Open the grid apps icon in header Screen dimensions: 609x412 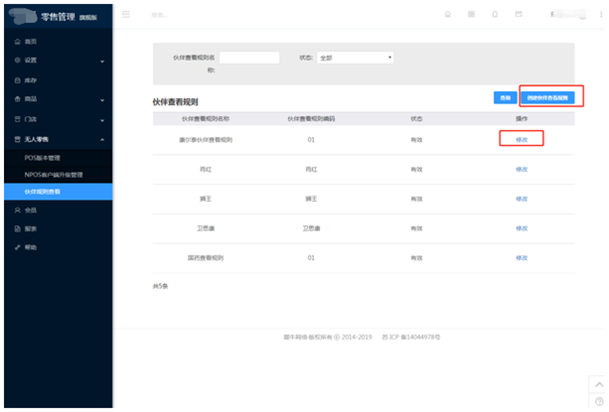point(471,14)
